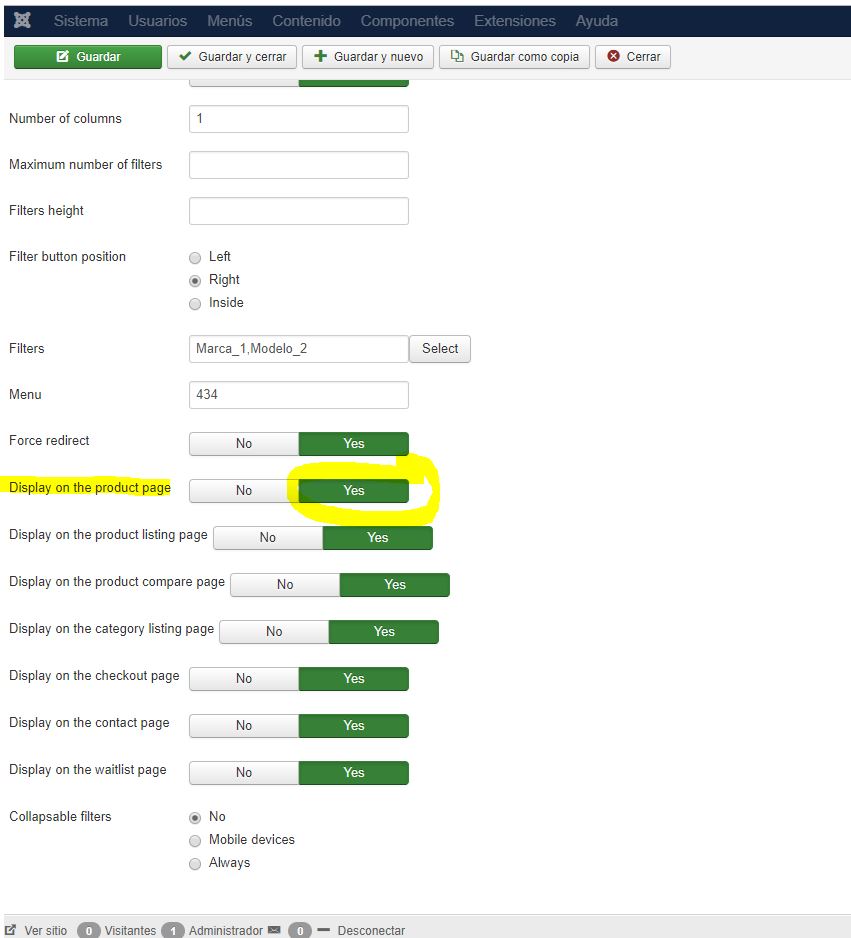851x938 pixels.
Task: Set Display on product compare page to Yes
Action: tap(395, 584)
